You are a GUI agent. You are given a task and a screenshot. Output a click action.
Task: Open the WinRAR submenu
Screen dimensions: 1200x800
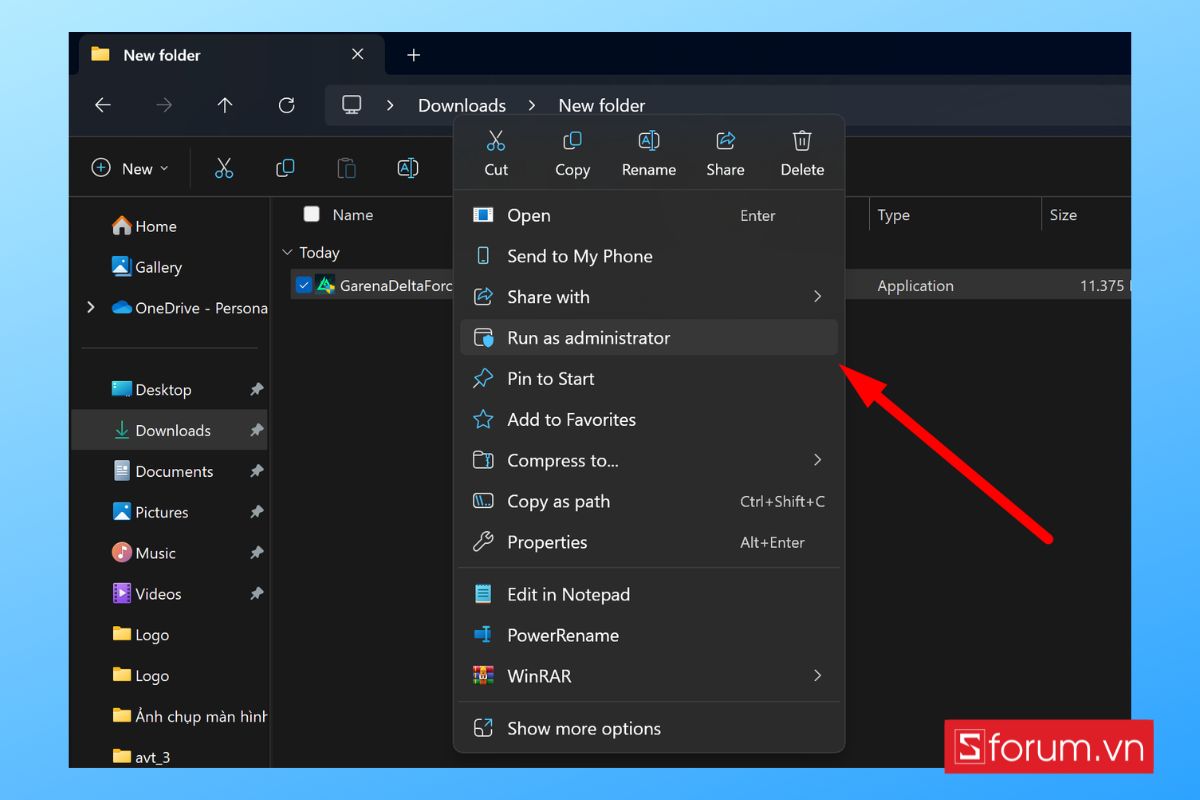click(x=649, y=677)
